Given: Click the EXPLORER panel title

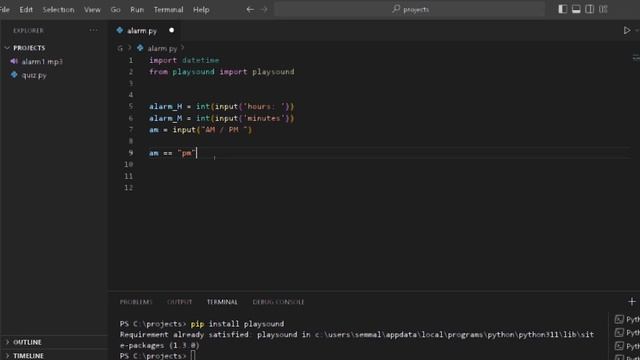Looking at the screenshot, I should point(28,31).
